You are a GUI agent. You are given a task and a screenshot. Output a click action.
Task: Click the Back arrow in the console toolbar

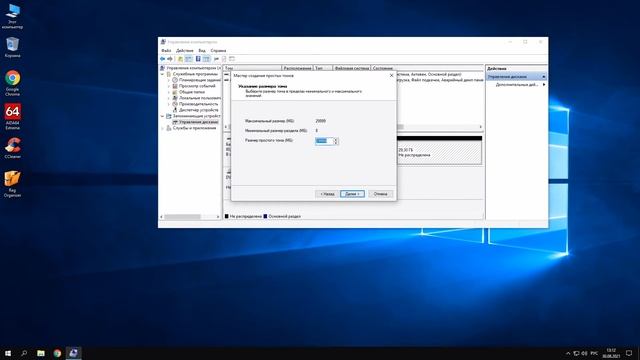pos(162,59)
